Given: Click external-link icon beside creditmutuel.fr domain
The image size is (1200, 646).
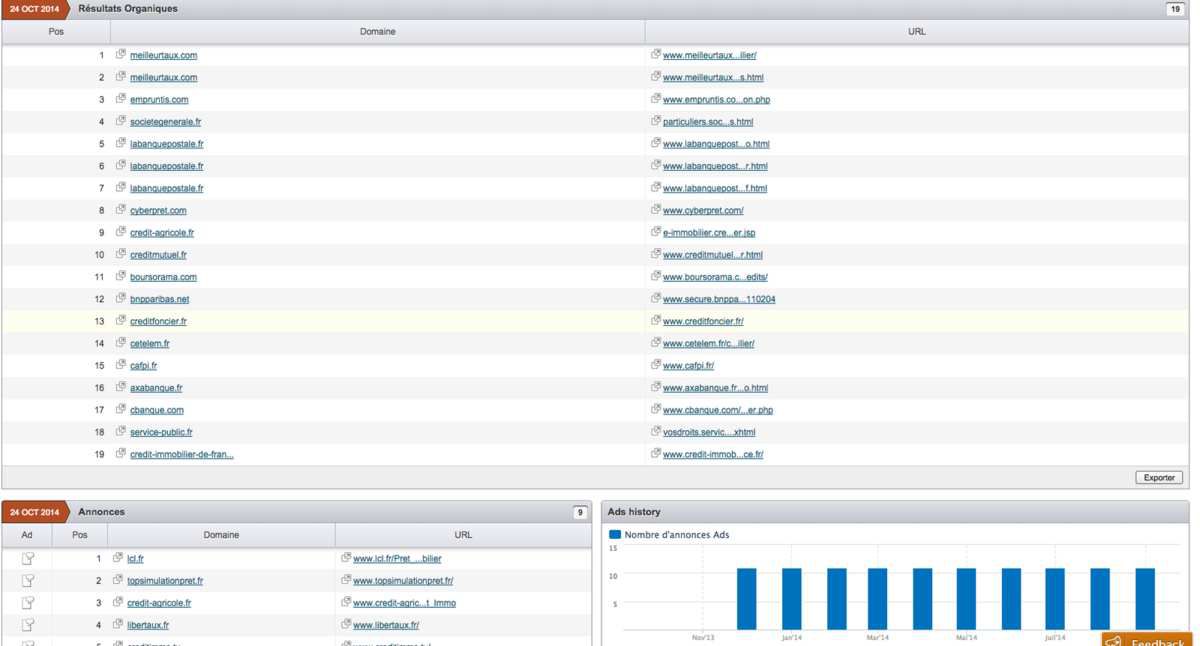Looking at the screenshot, I should point(120,254).
